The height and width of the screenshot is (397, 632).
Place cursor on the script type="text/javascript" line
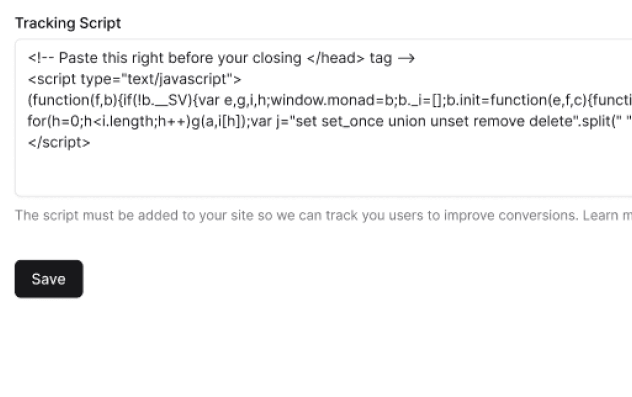point(134,79)
